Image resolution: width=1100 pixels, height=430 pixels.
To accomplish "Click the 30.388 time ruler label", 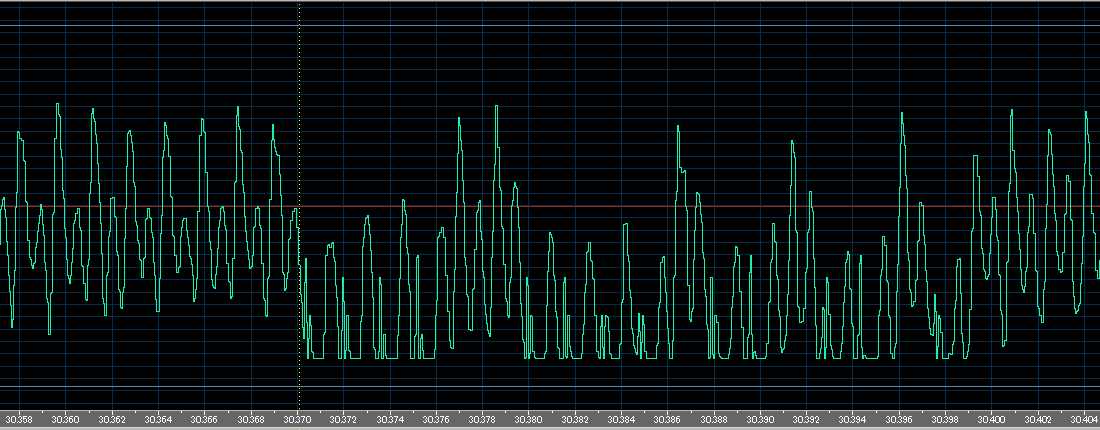I will (714, 419).
